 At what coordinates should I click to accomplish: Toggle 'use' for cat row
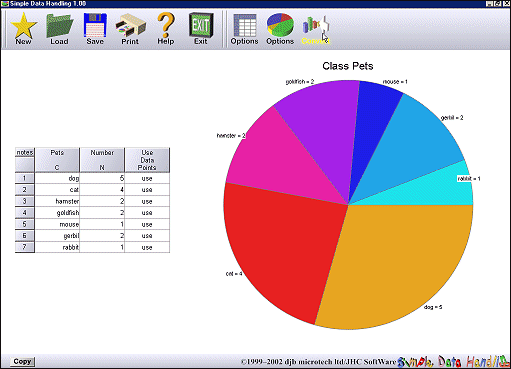pyautogui.click(x=147, y=190)
